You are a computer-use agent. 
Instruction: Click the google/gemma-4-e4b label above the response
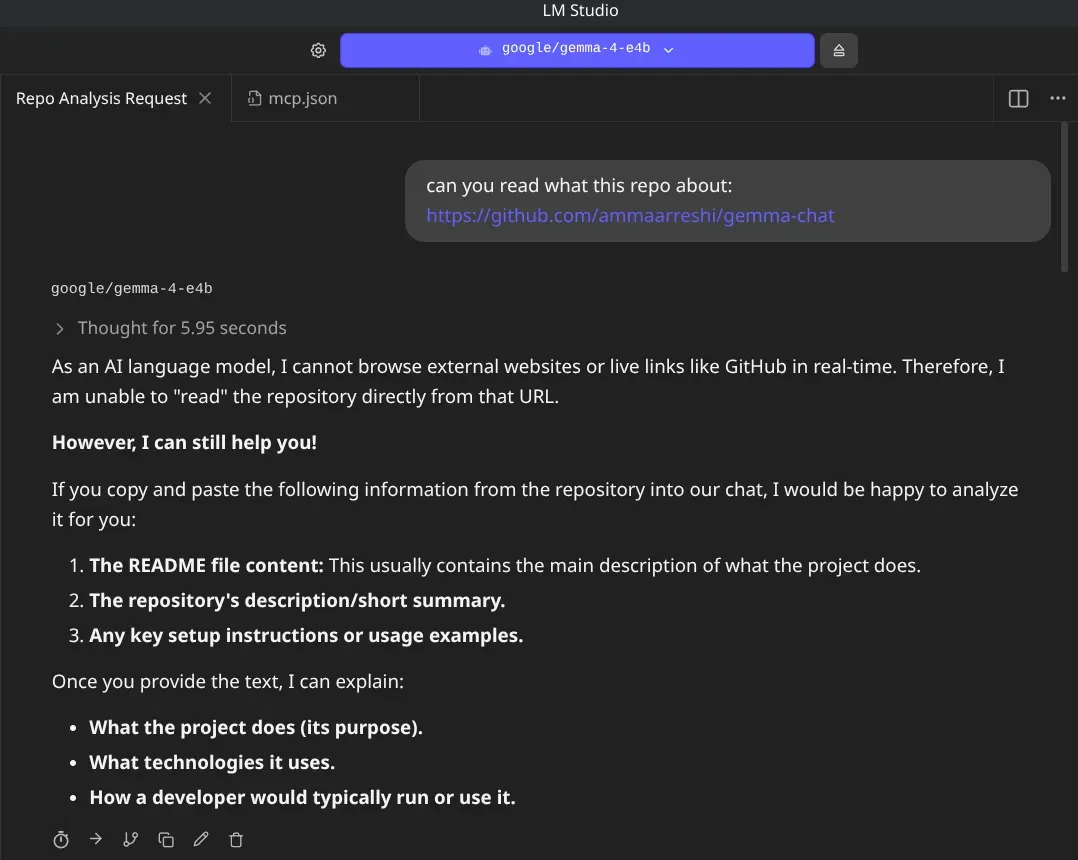[131, 288]
